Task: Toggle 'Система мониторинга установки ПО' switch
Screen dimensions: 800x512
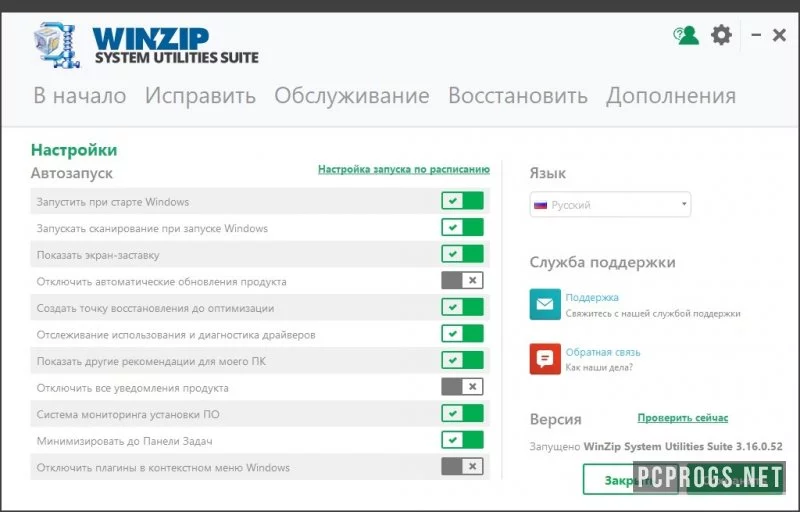Action: point(462,413)
